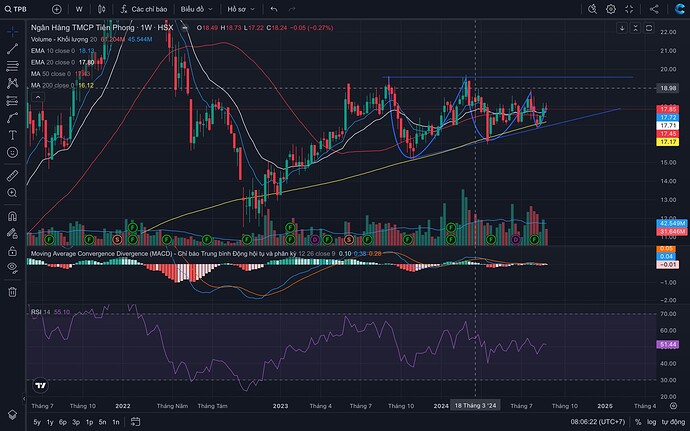690x431 pixels.
Task: Select the forecast/position projection tool
Action: 12,101
